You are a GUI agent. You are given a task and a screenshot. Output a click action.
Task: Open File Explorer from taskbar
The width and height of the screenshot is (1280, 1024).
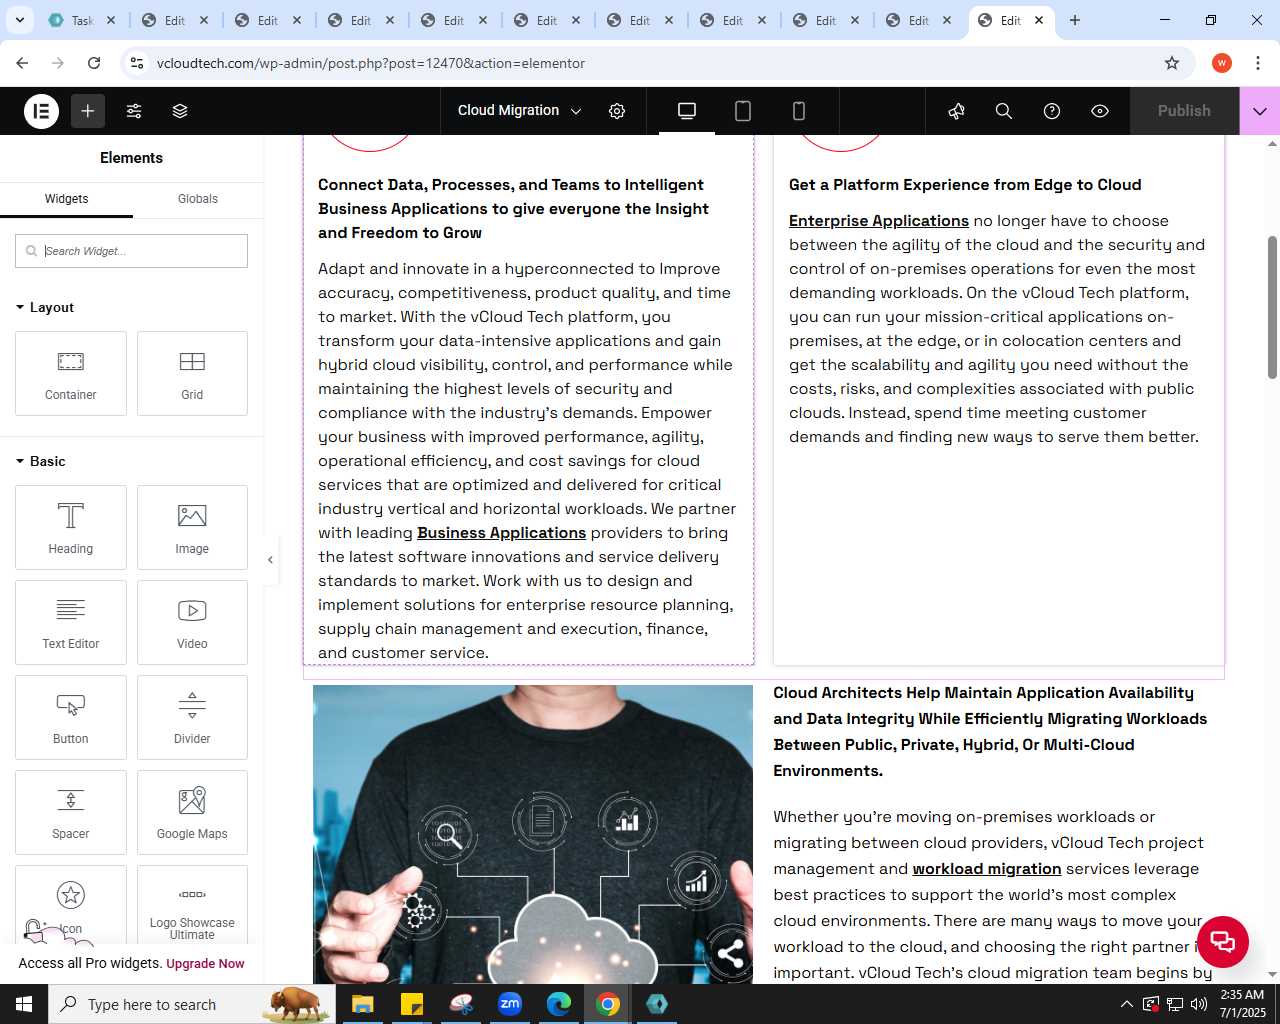point(363,1004)
